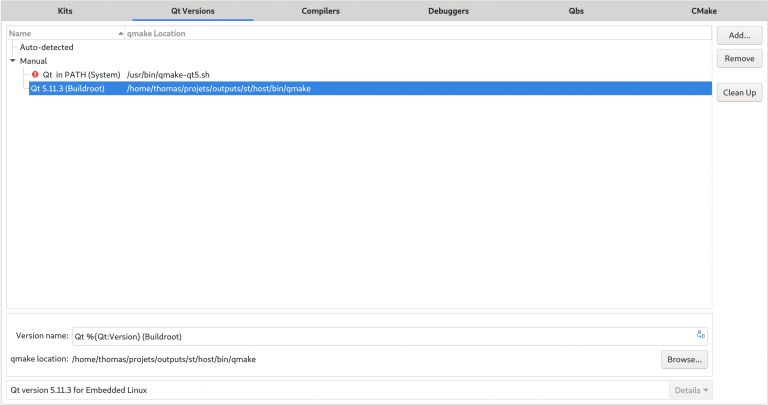768x405 pixels.
Task: Remove the selected Qt version
Action: pyautogui.click(x=740, y=58)
